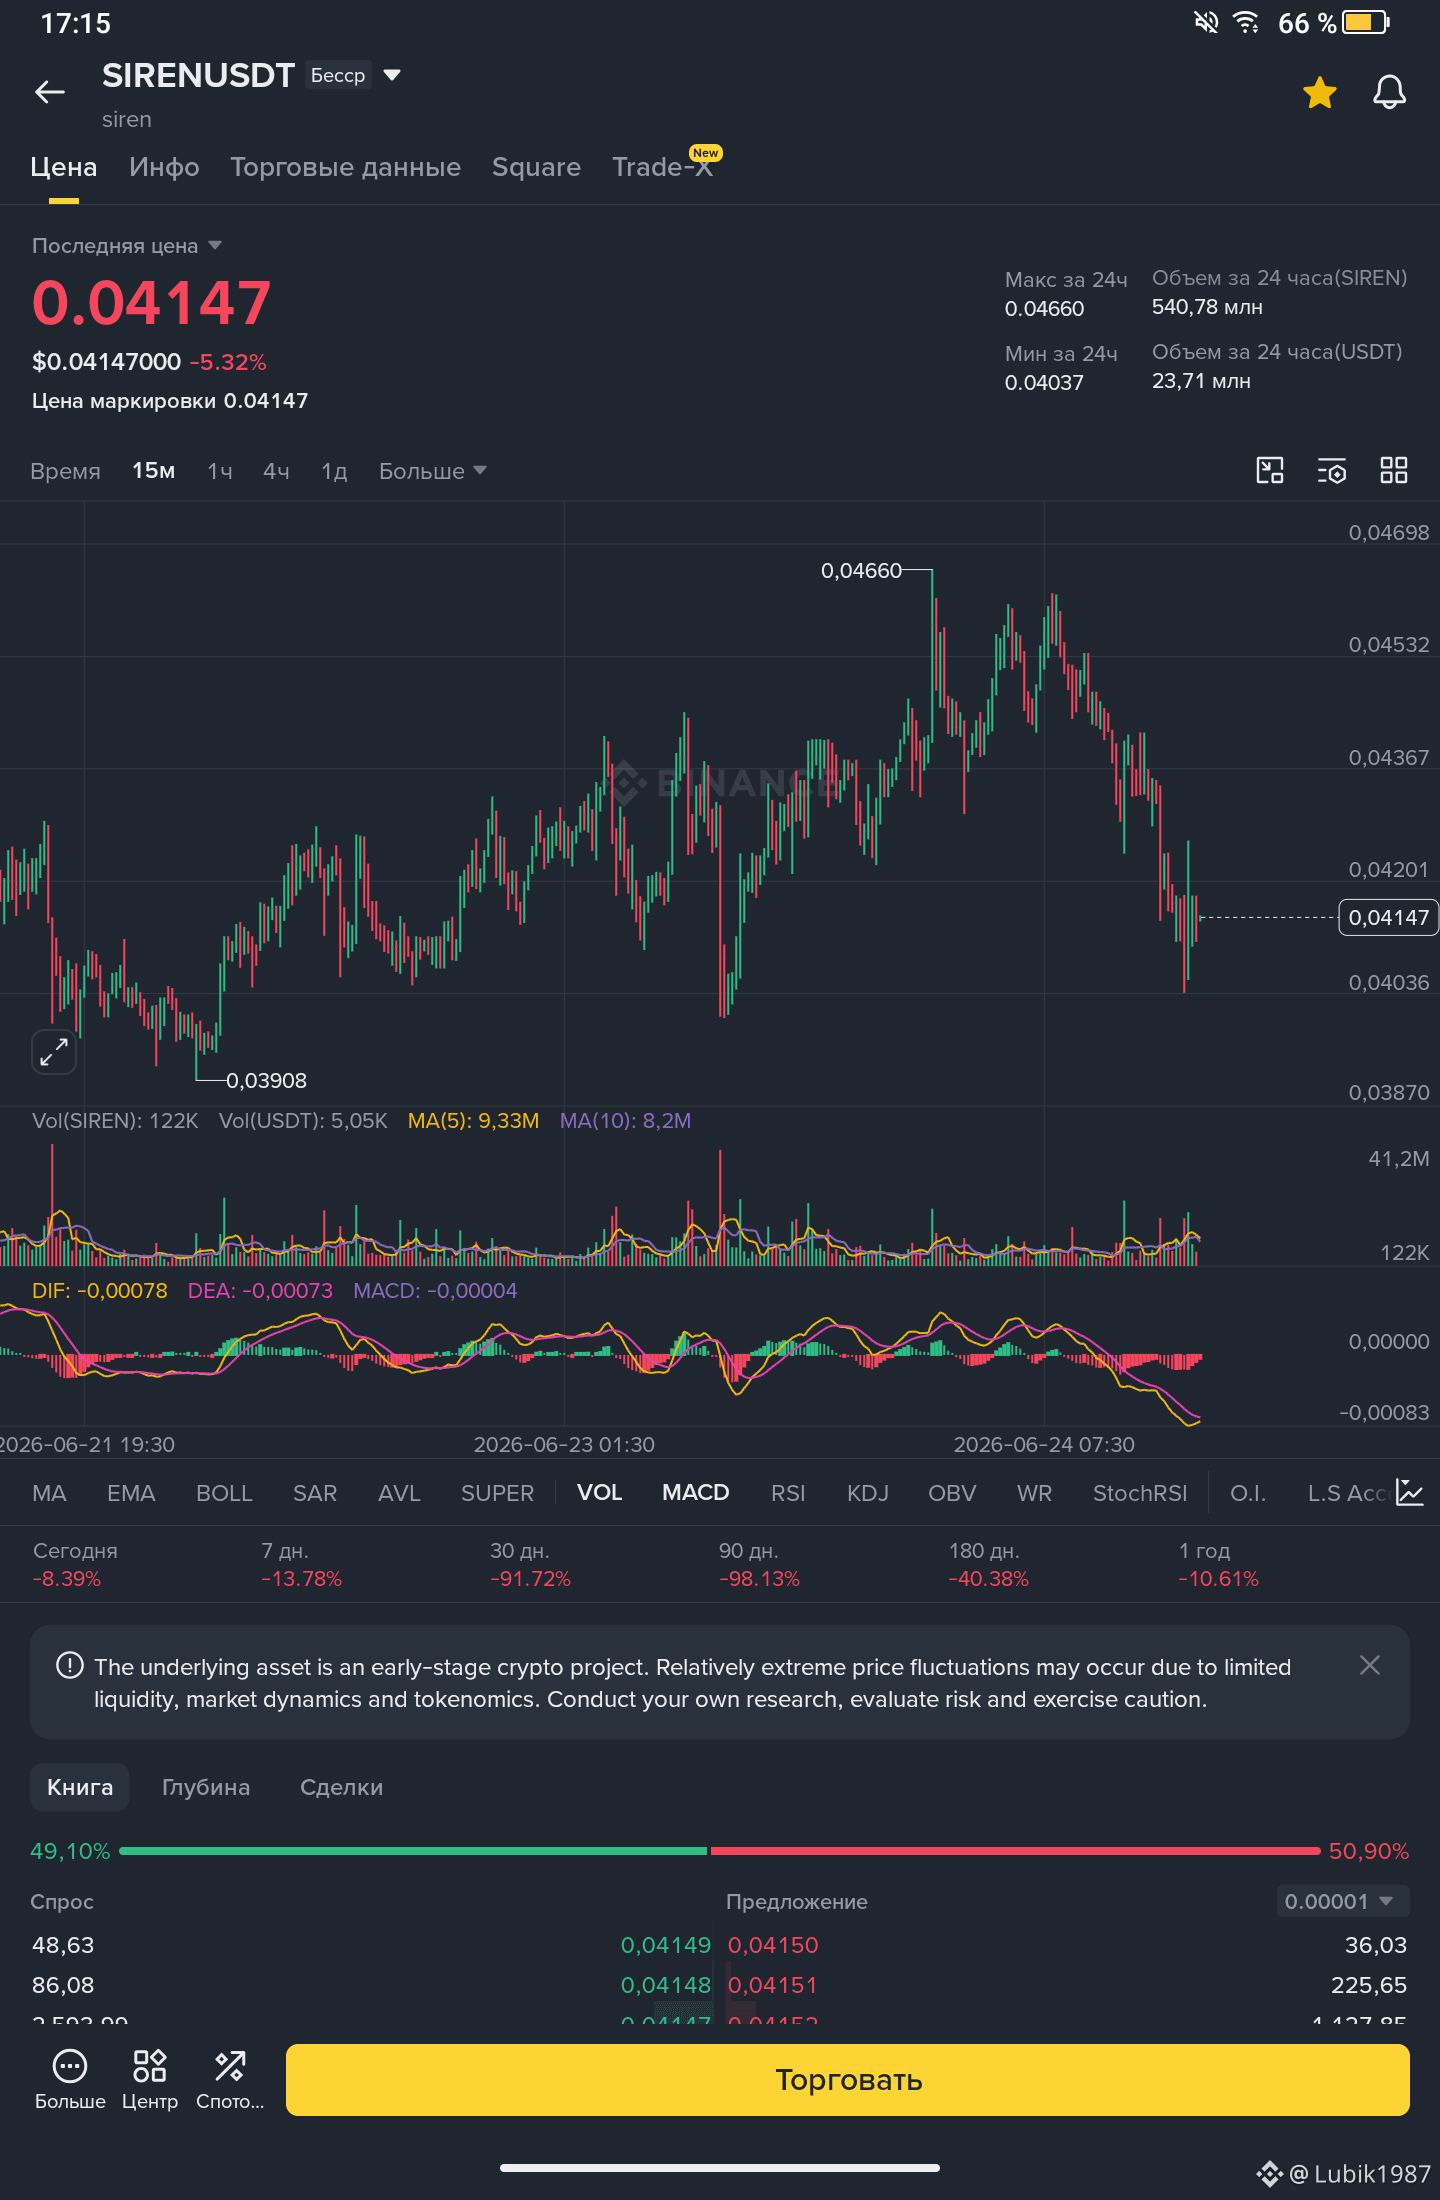Select the 15м timeframe

(x=154, y=471)
